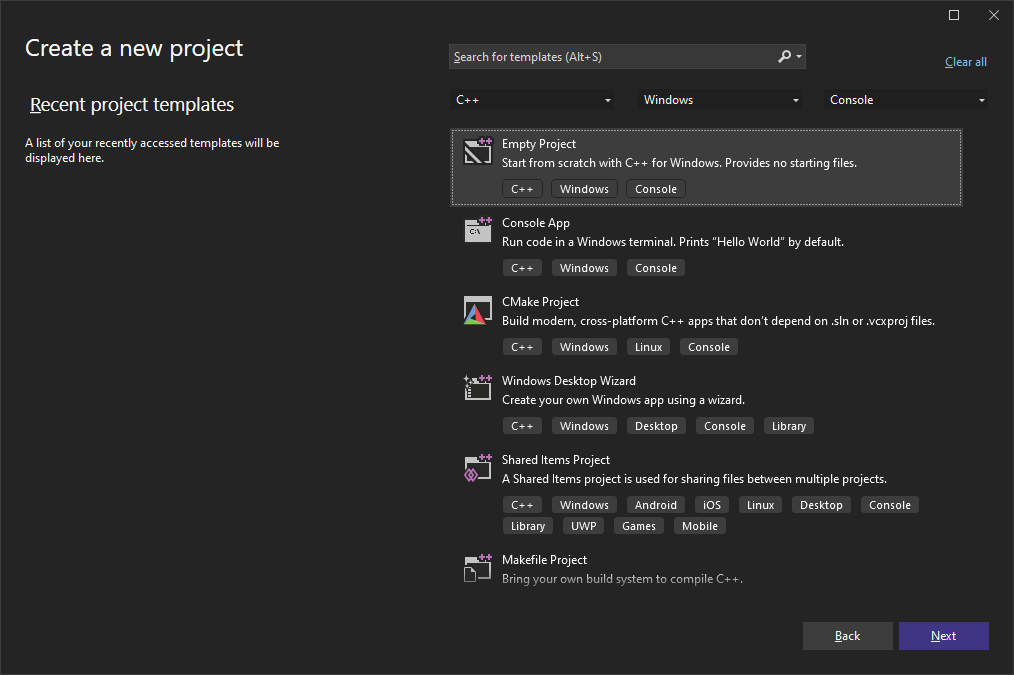Click the Android tag under Shared Items Project
Viewport: 1014px width, 675px height.
pos(655,504)
